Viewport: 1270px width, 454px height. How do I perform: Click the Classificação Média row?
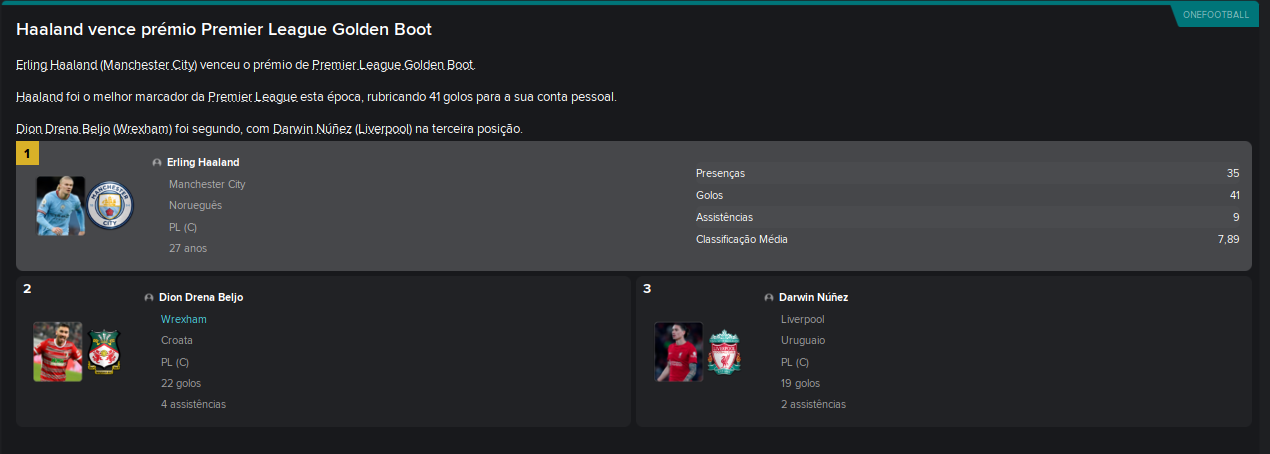coord(967,239)
